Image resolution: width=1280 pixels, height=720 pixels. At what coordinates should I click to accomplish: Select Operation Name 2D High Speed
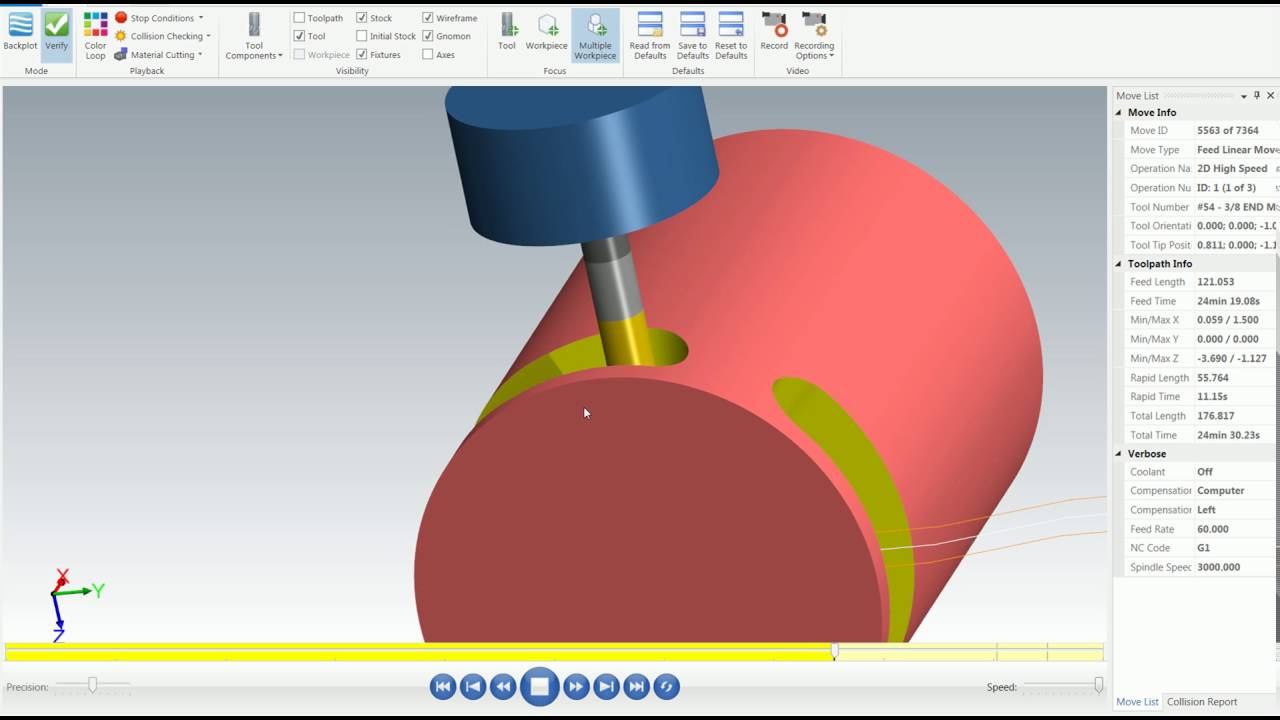click(x=1232, y=169)
